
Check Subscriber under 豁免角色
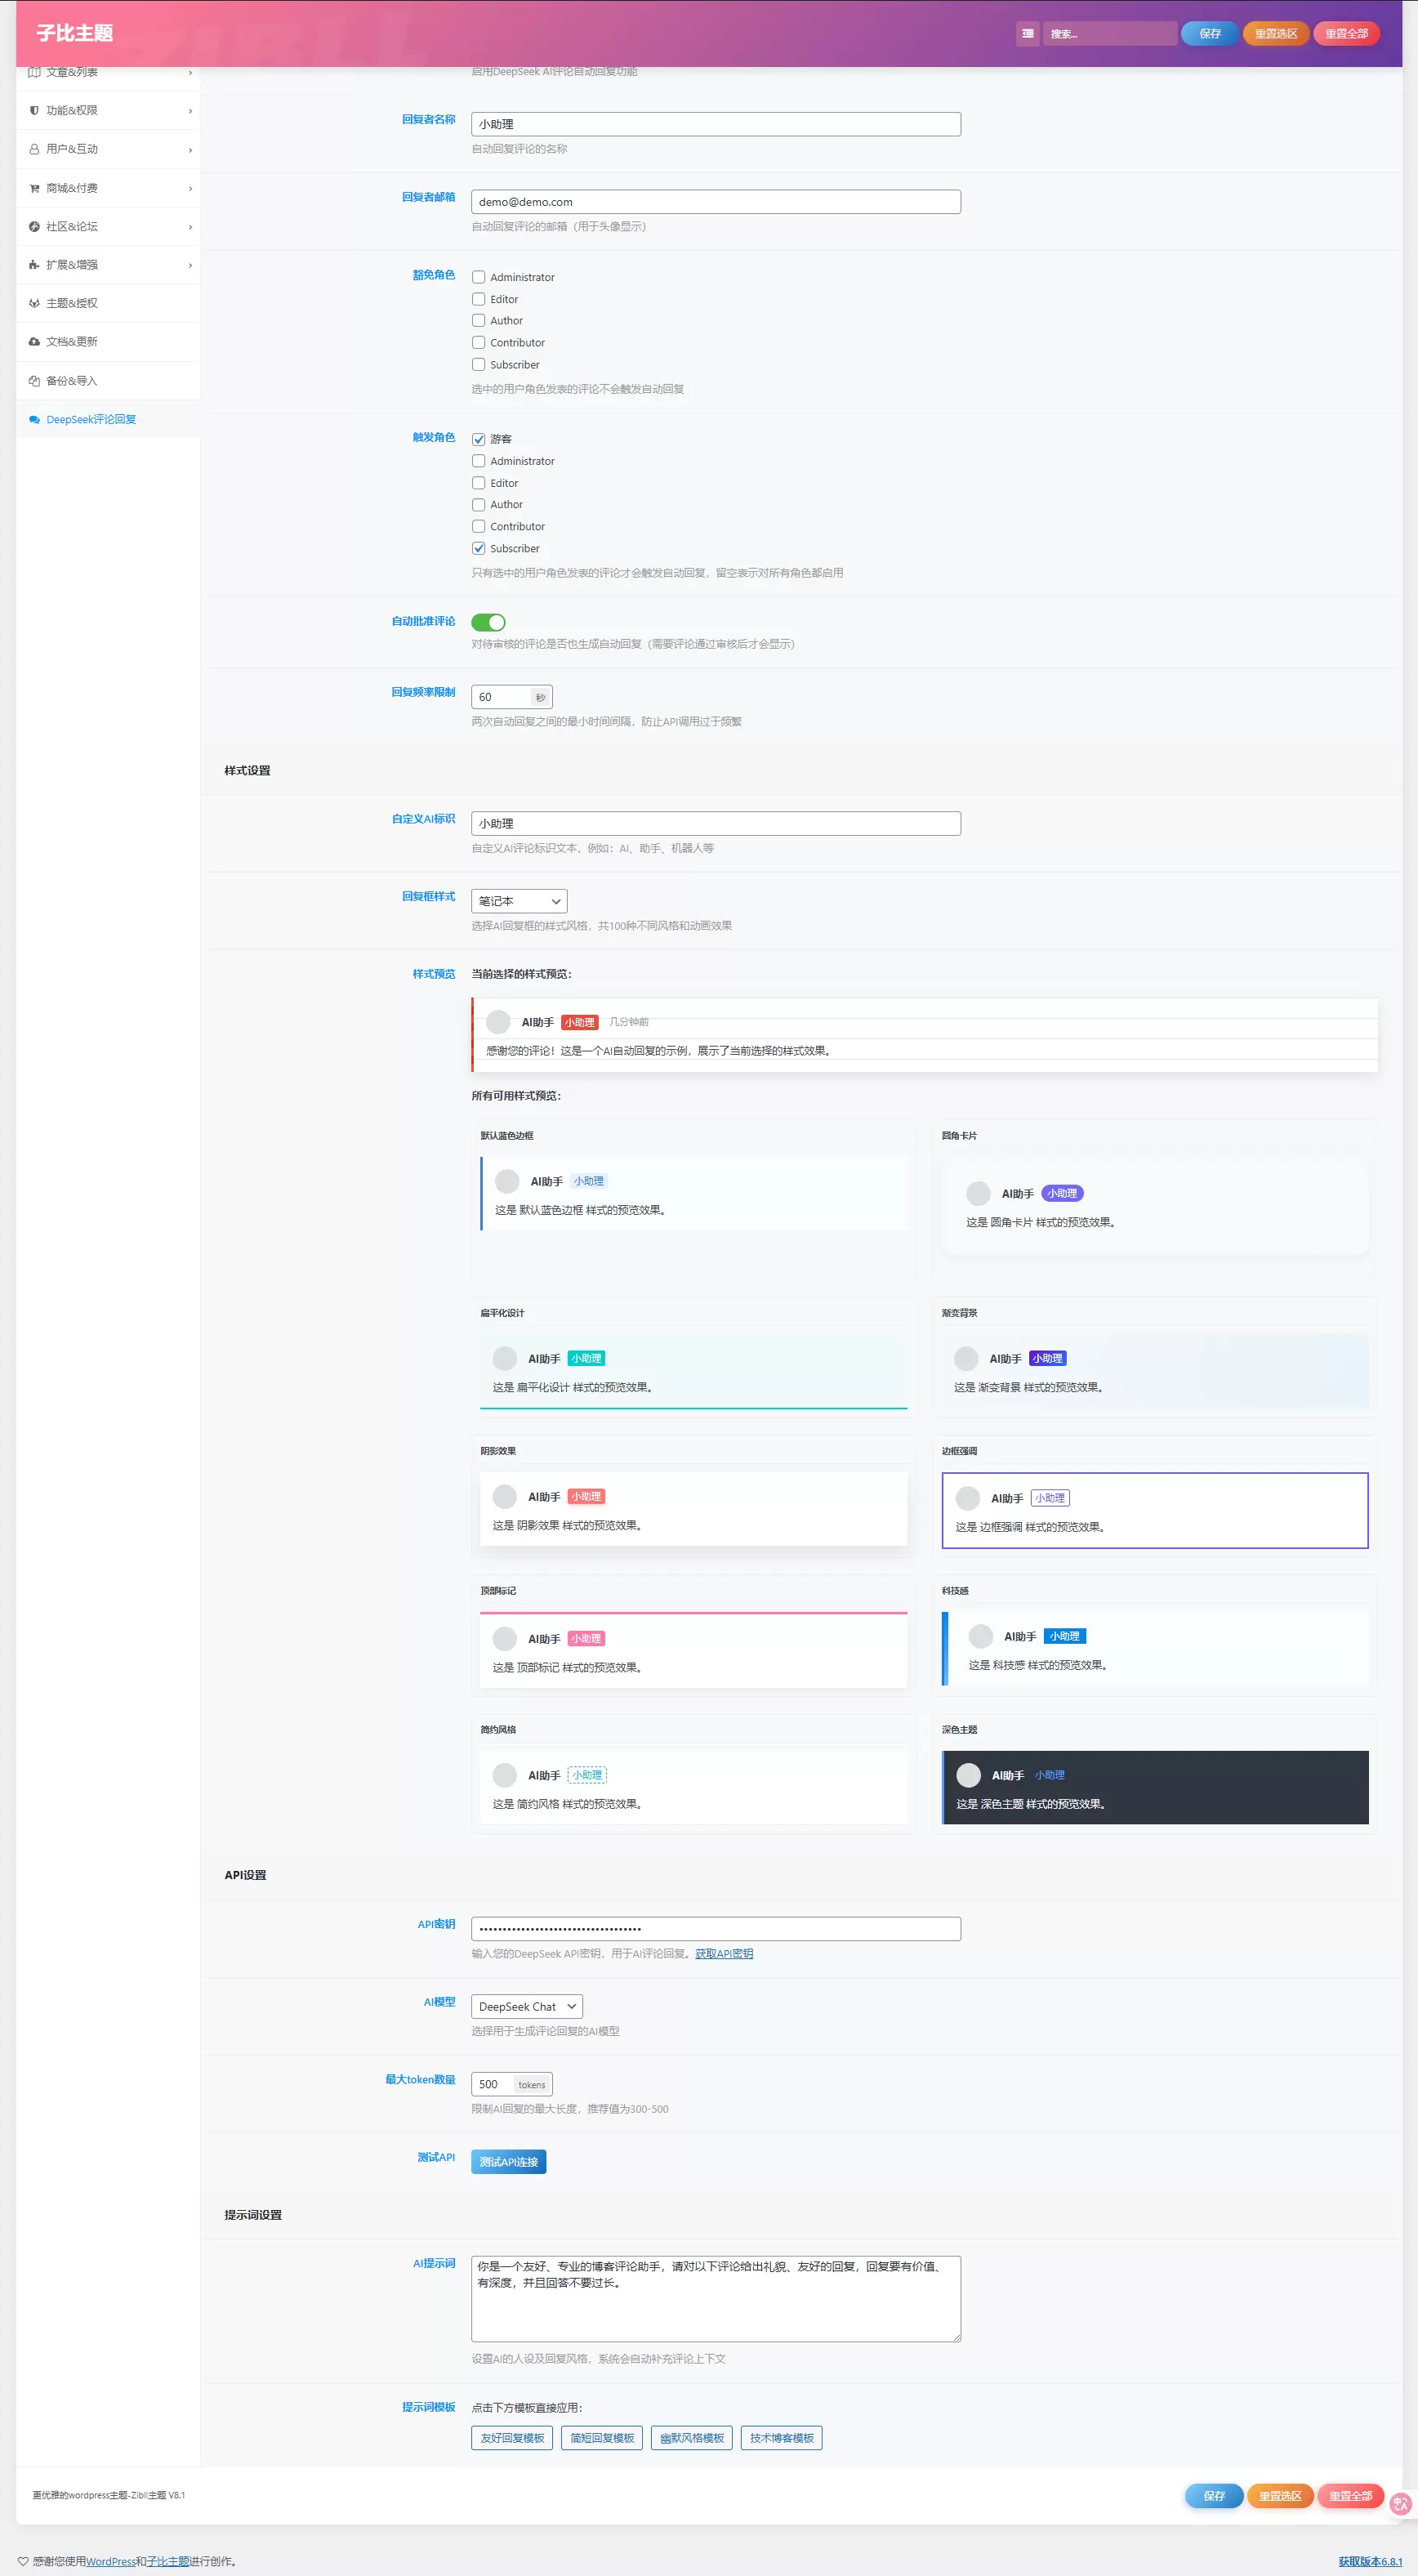(x=478, y=365)
